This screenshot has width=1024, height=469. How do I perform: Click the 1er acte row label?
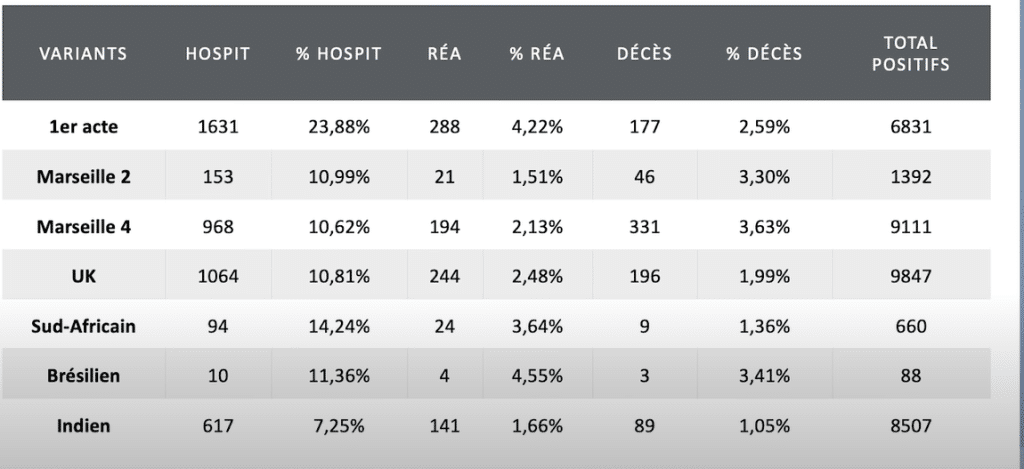click(84, 127)
